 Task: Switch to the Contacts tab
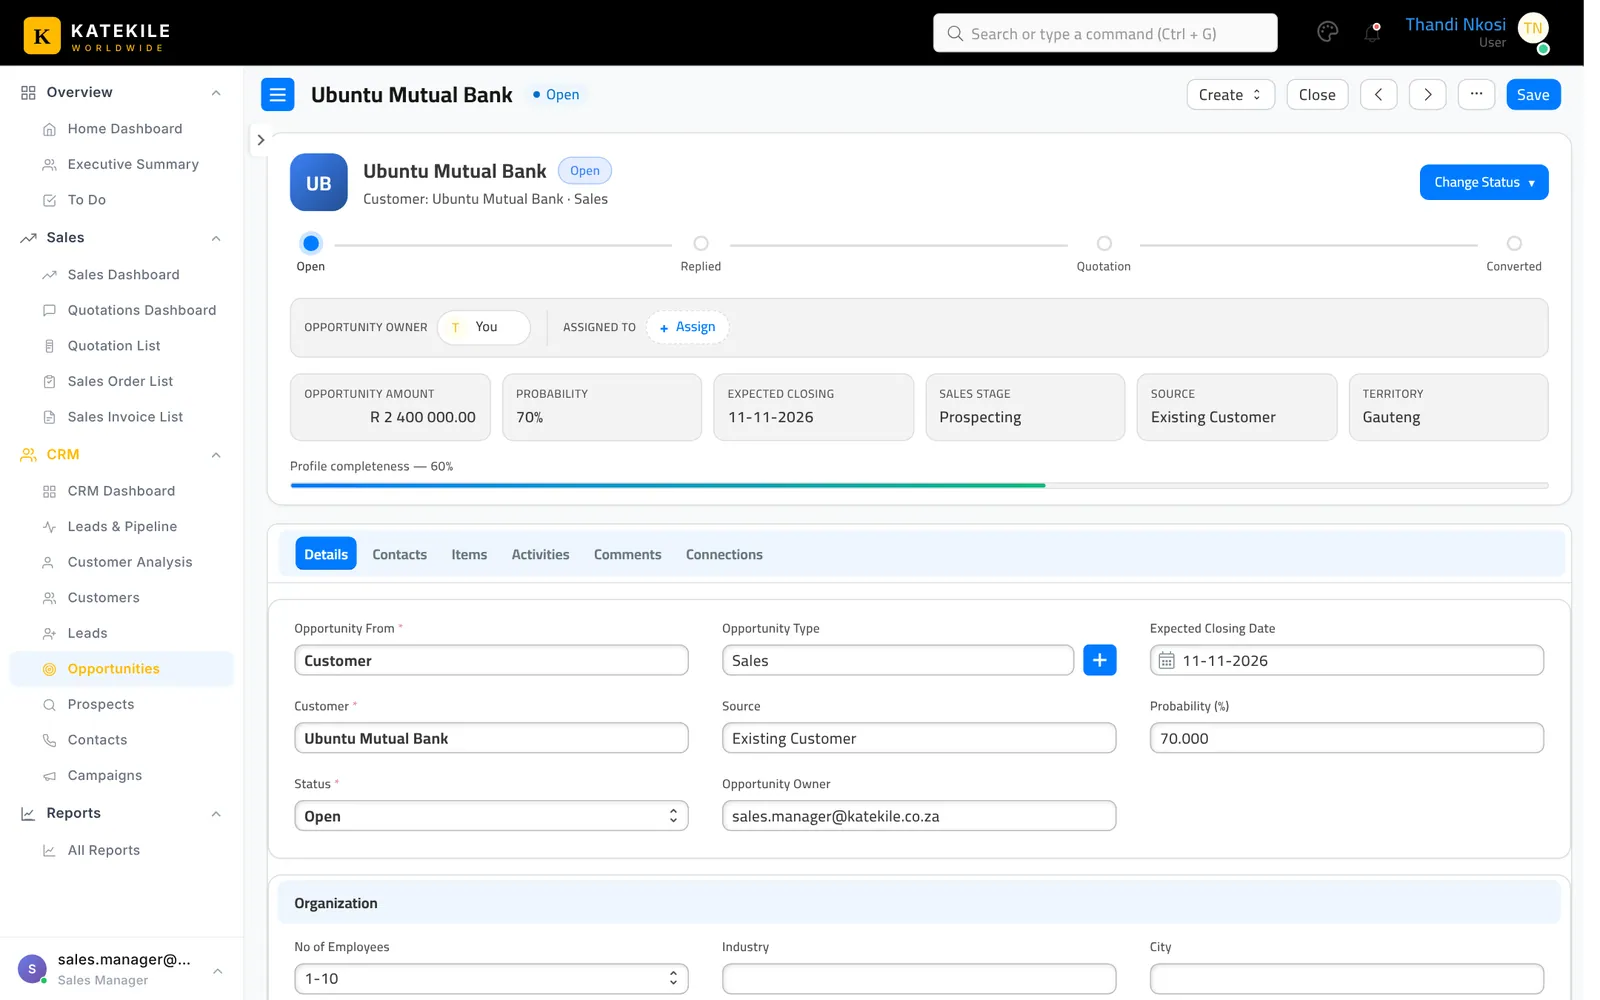399,554
